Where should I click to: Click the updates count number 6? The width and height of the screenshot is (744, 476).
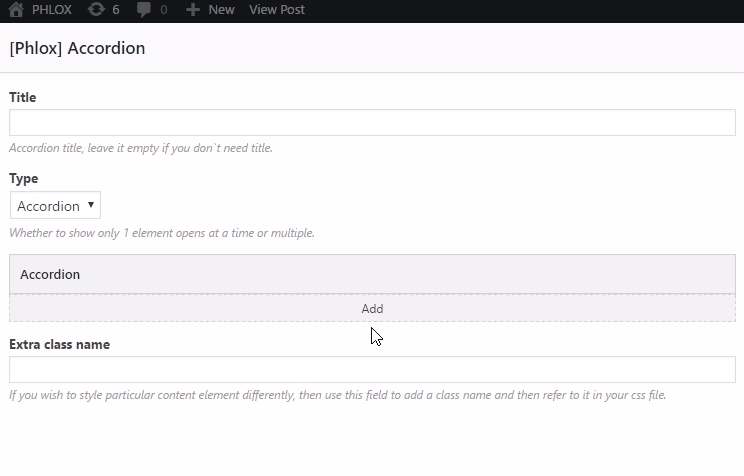tap(116, 9)
